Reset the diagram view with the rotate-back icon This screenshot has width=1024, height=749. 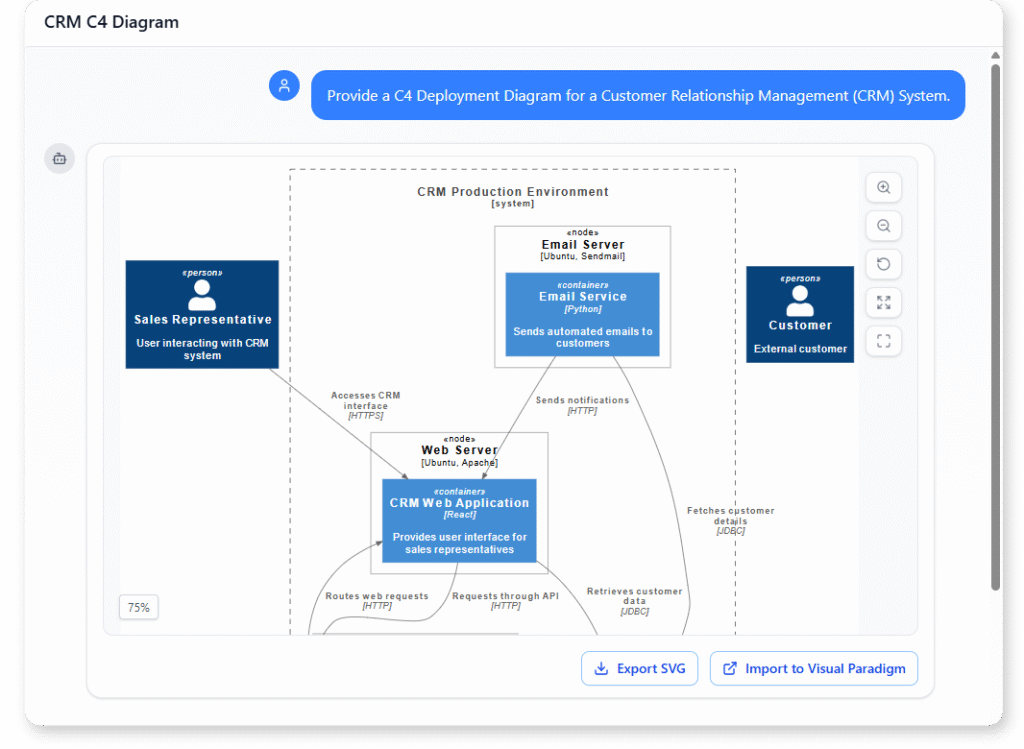coord(883,264)
